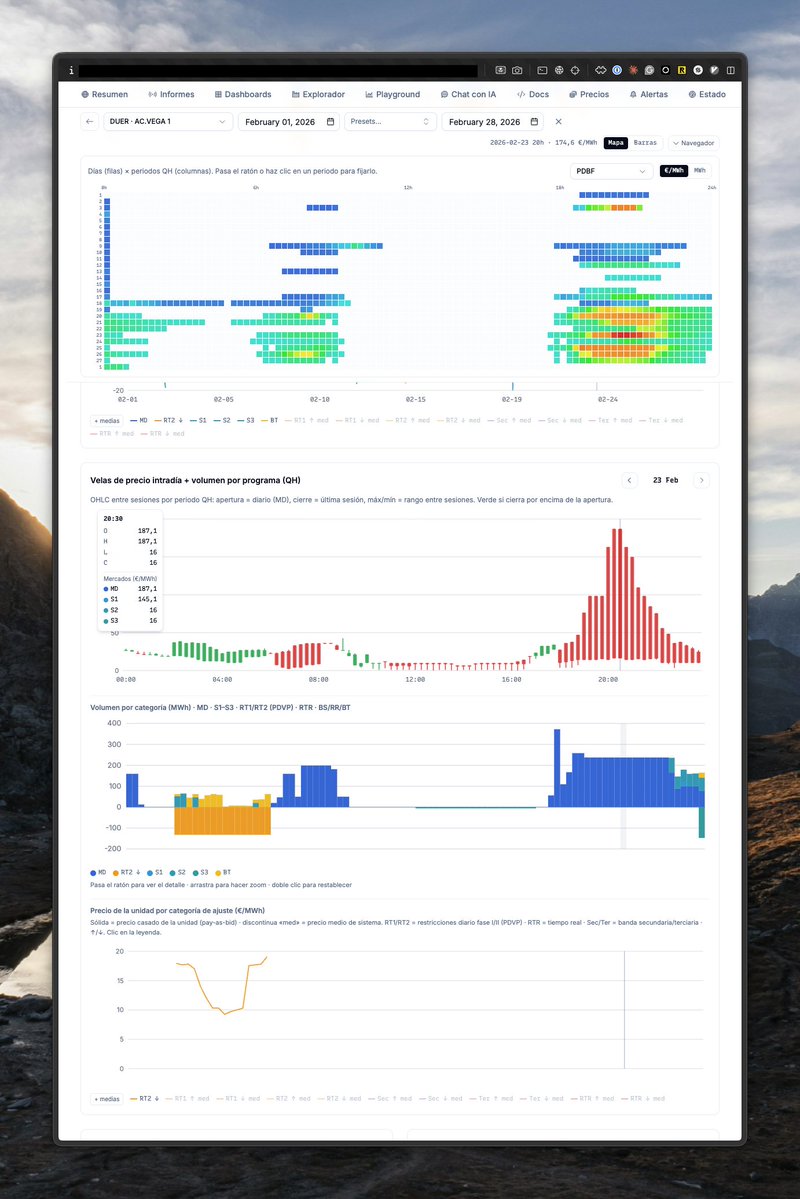Screen dimensions: 800x1199
Task: Click the bell icon of Alertas
Action: (x=633, y=95)
